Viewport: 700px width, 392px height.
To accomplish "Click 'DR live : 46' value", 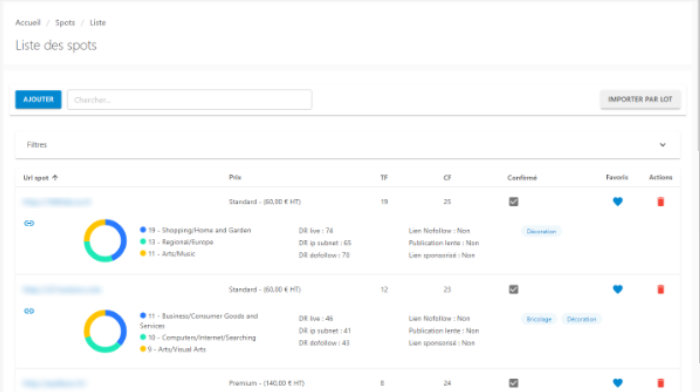I will click(x=316, y=318).
